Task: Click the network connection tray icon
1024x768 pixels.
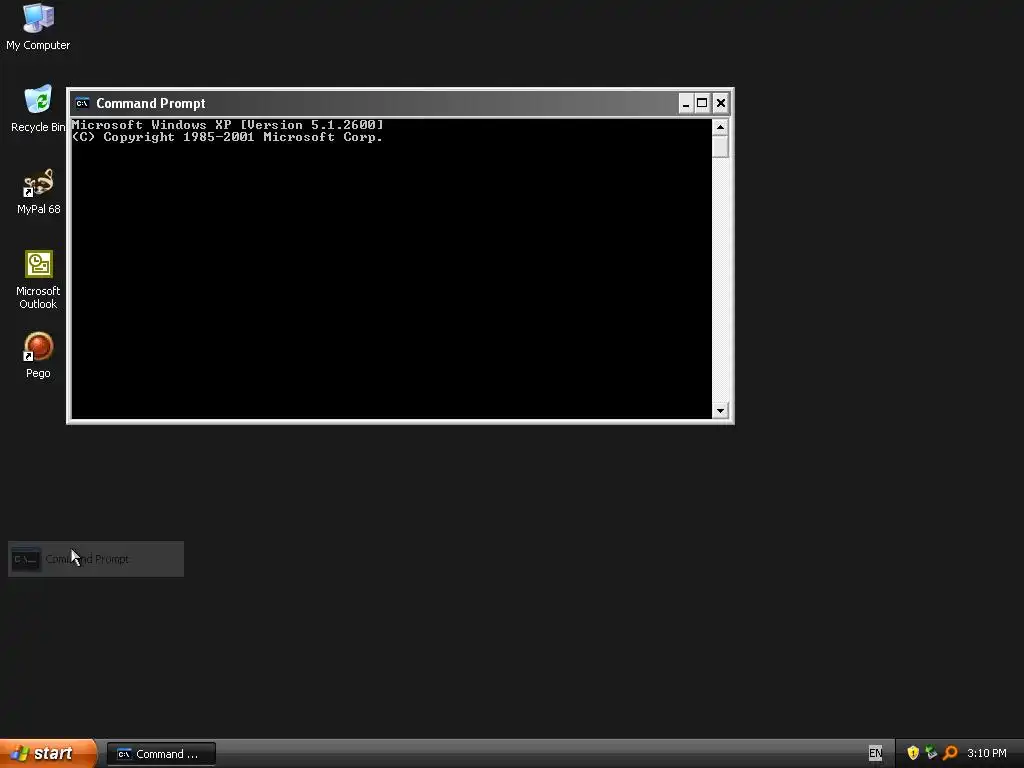Action: pyautogui.click(x=931, y=753)
